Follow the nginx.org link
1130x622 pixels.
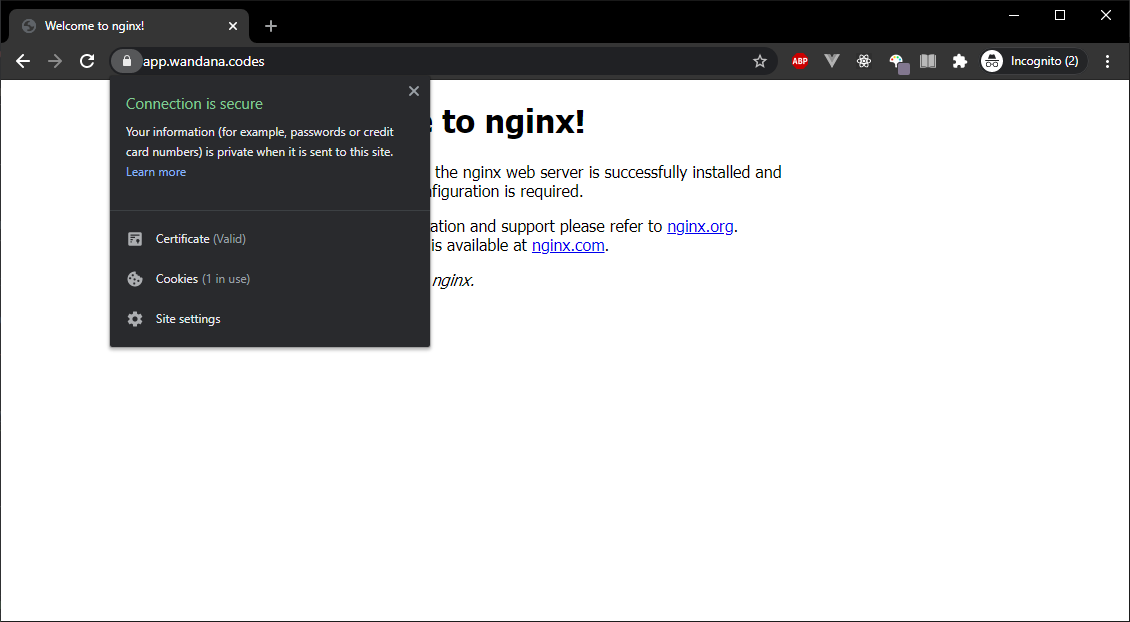pyautogui.click(x=700, y=226)
